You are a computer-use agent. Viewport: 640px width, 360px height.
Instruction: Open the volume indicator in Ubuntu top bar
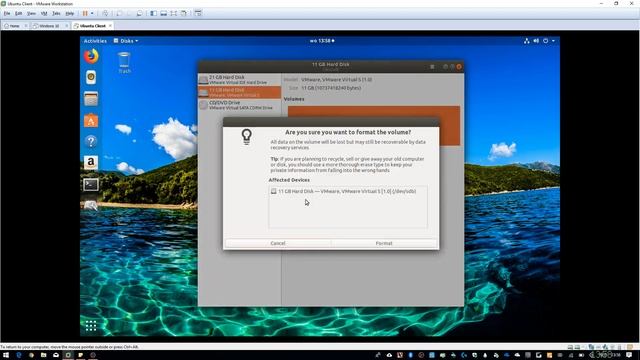536,41
